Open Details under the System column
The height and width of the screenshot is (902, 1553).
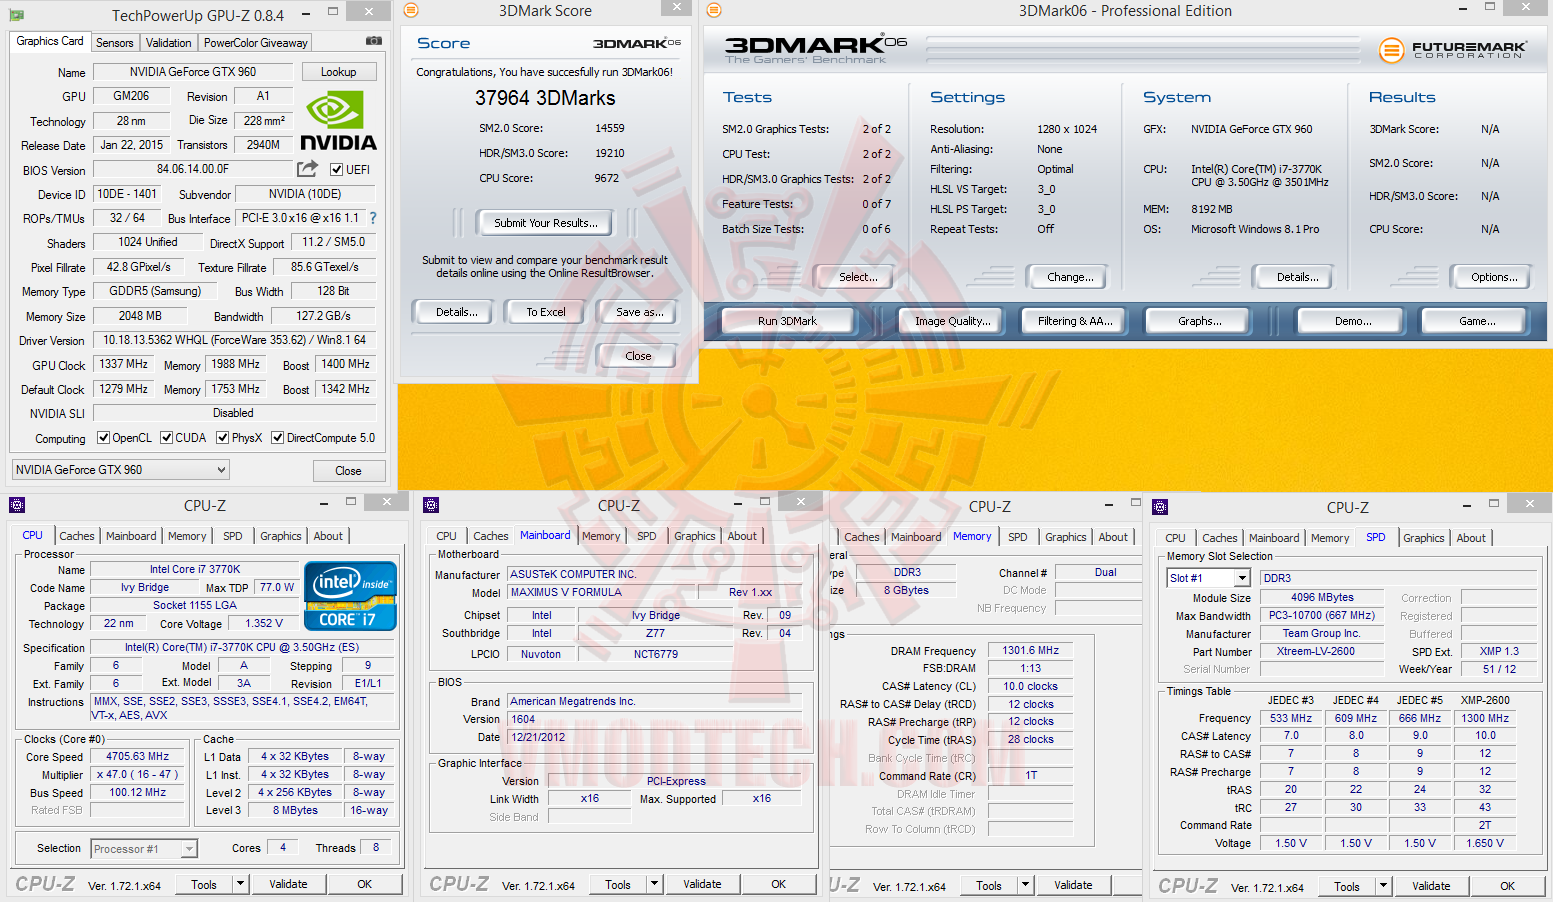(x=1297, y=277)
